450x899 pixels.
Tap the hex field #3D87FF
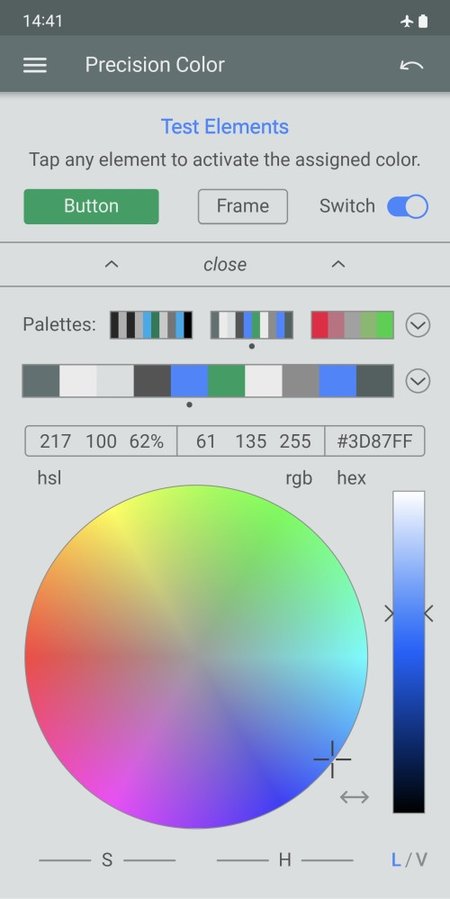click(x=375, y=441)
